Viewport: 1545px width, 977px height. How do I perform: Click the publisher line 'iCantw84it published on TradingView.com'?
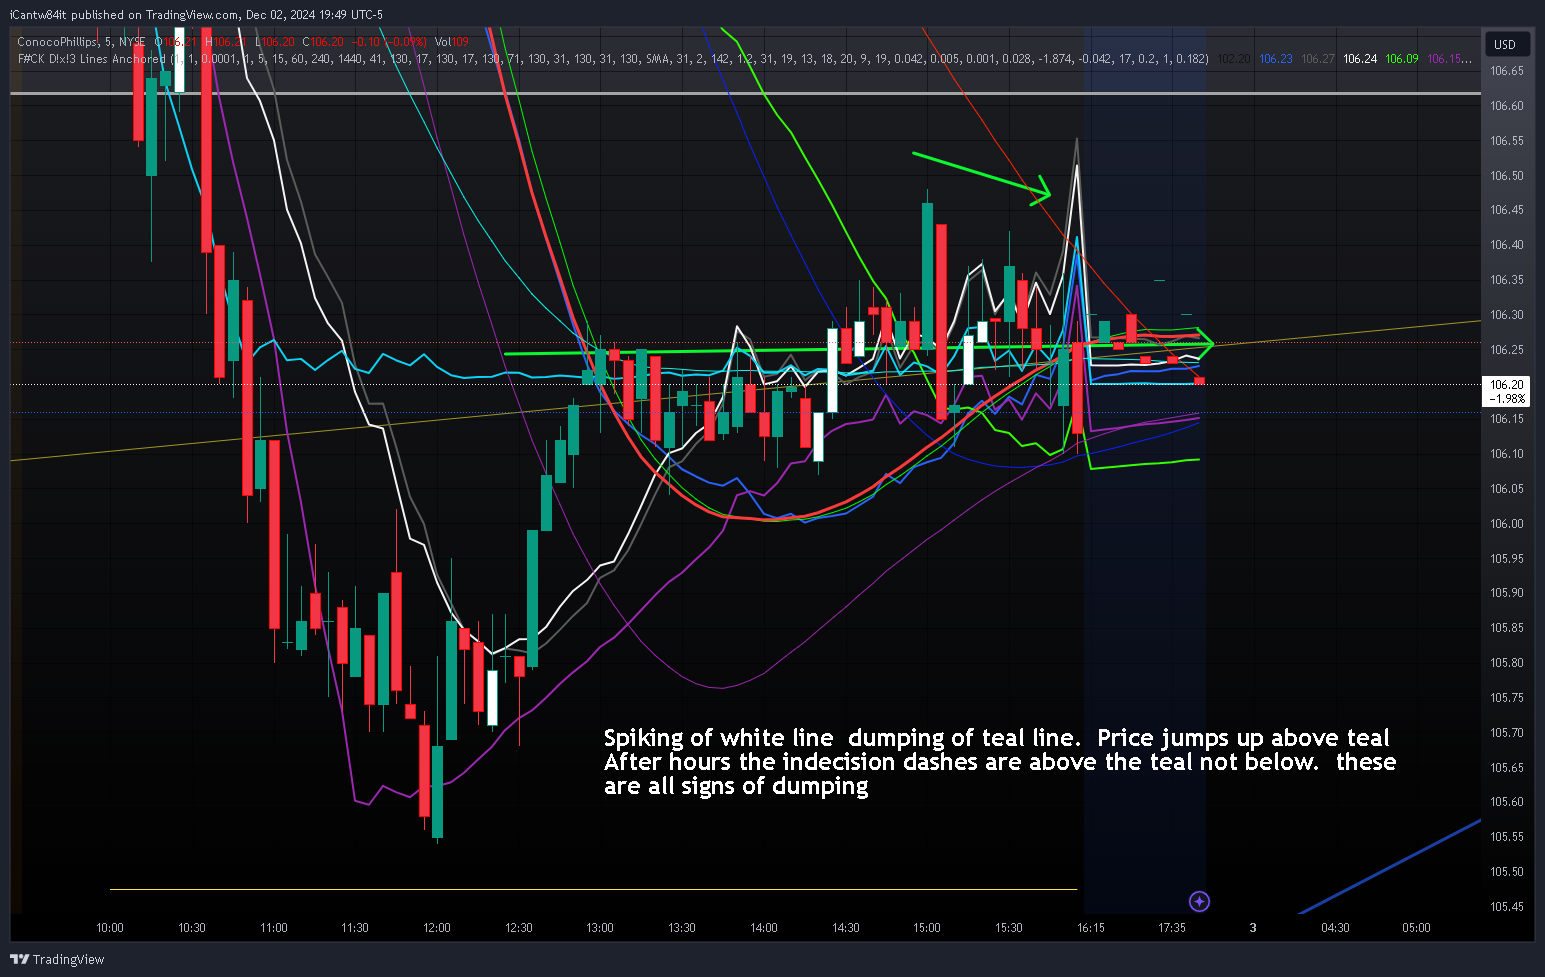(125, 14)
